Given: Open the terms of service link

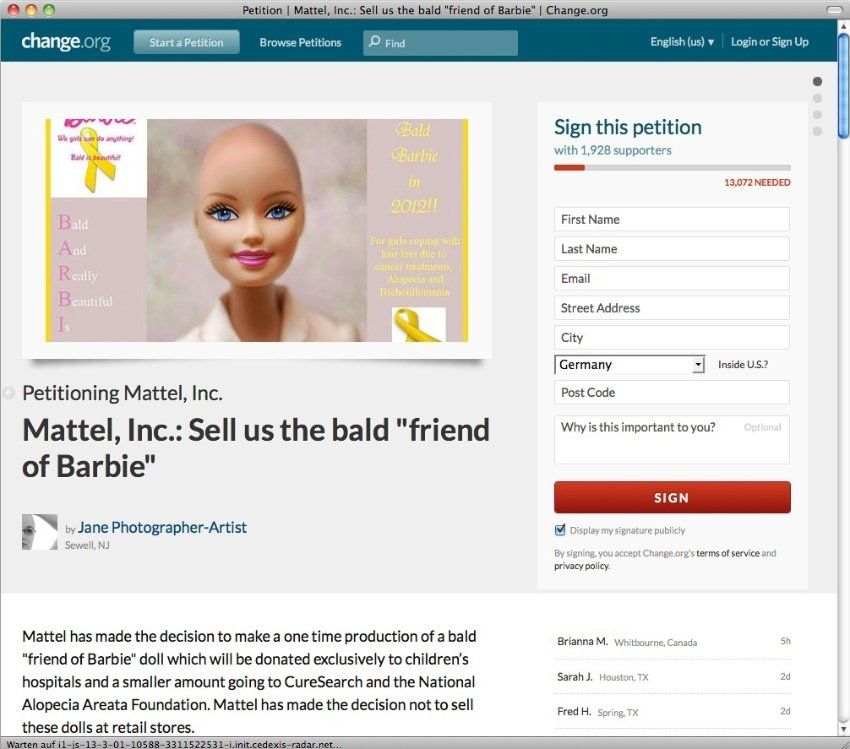Looking at the screenshot, I should click(x=727, y=553).
